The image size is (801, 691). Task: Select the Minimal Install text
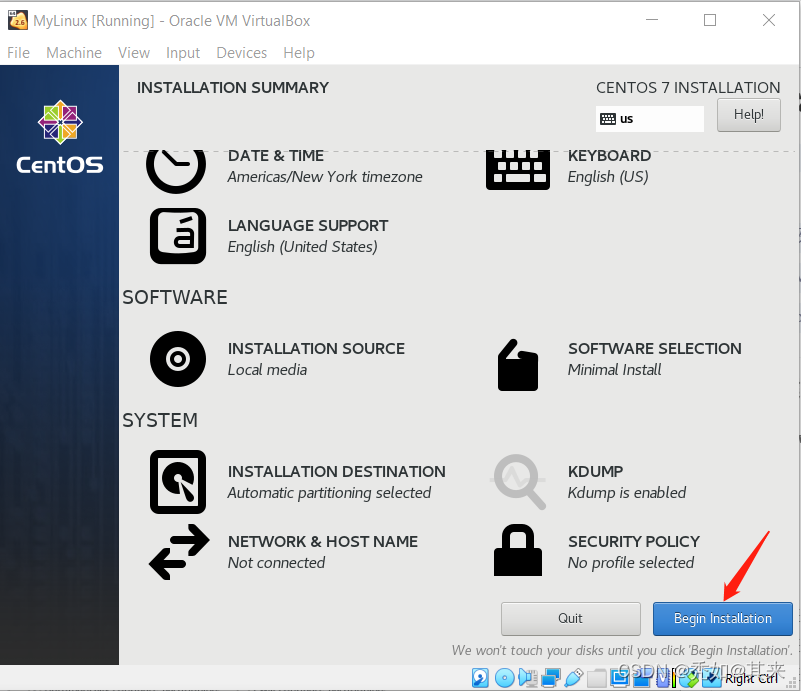click(x=615, y=370)
